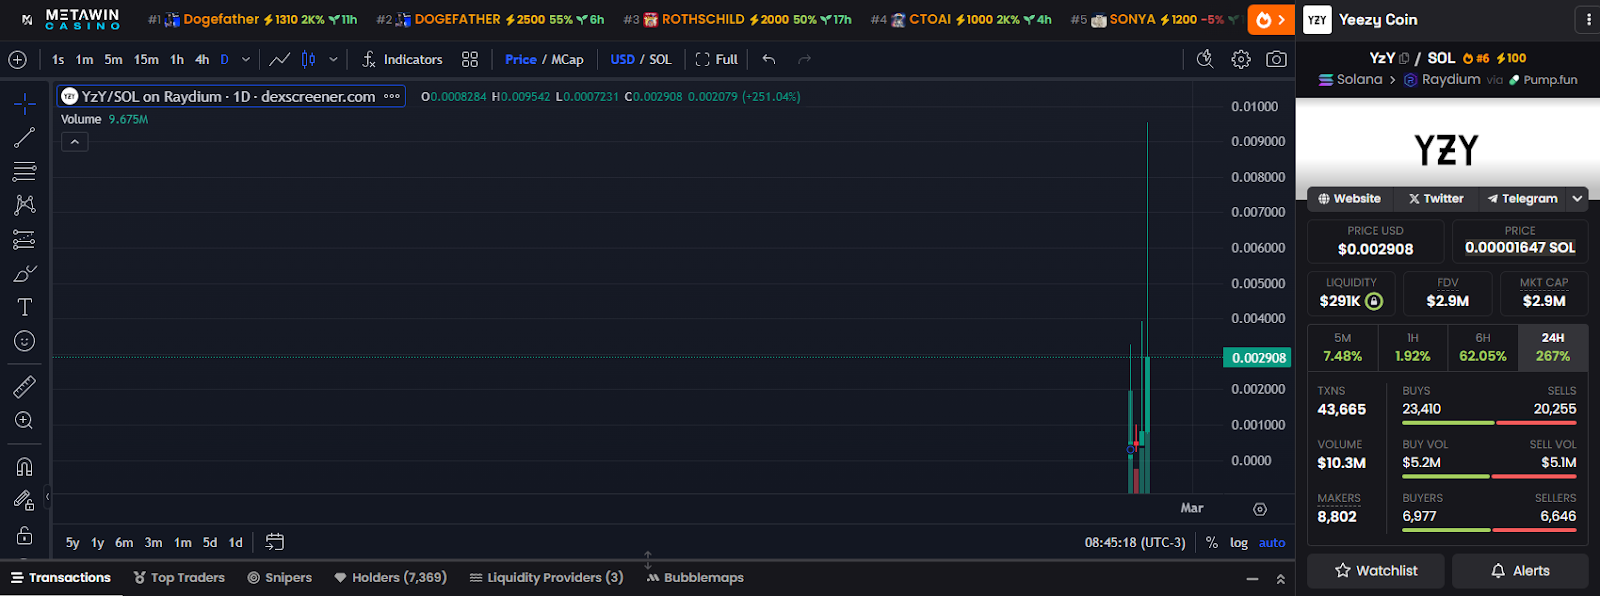
Task: Select the 1h interval
Action: point(177,60)
